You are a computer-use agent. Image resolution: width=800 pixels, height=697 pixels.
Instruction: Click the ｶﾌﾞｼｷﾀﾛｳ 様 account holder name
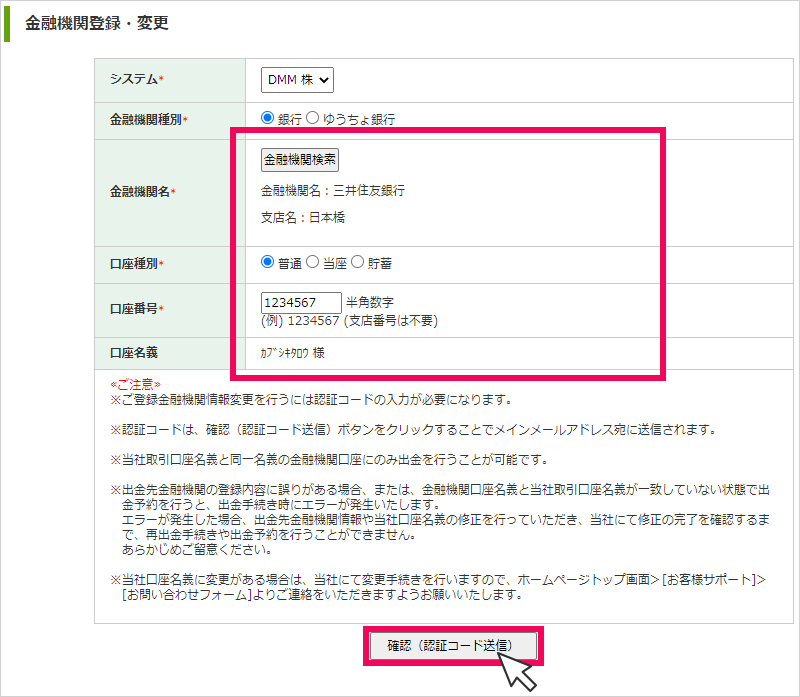point(292,353)
